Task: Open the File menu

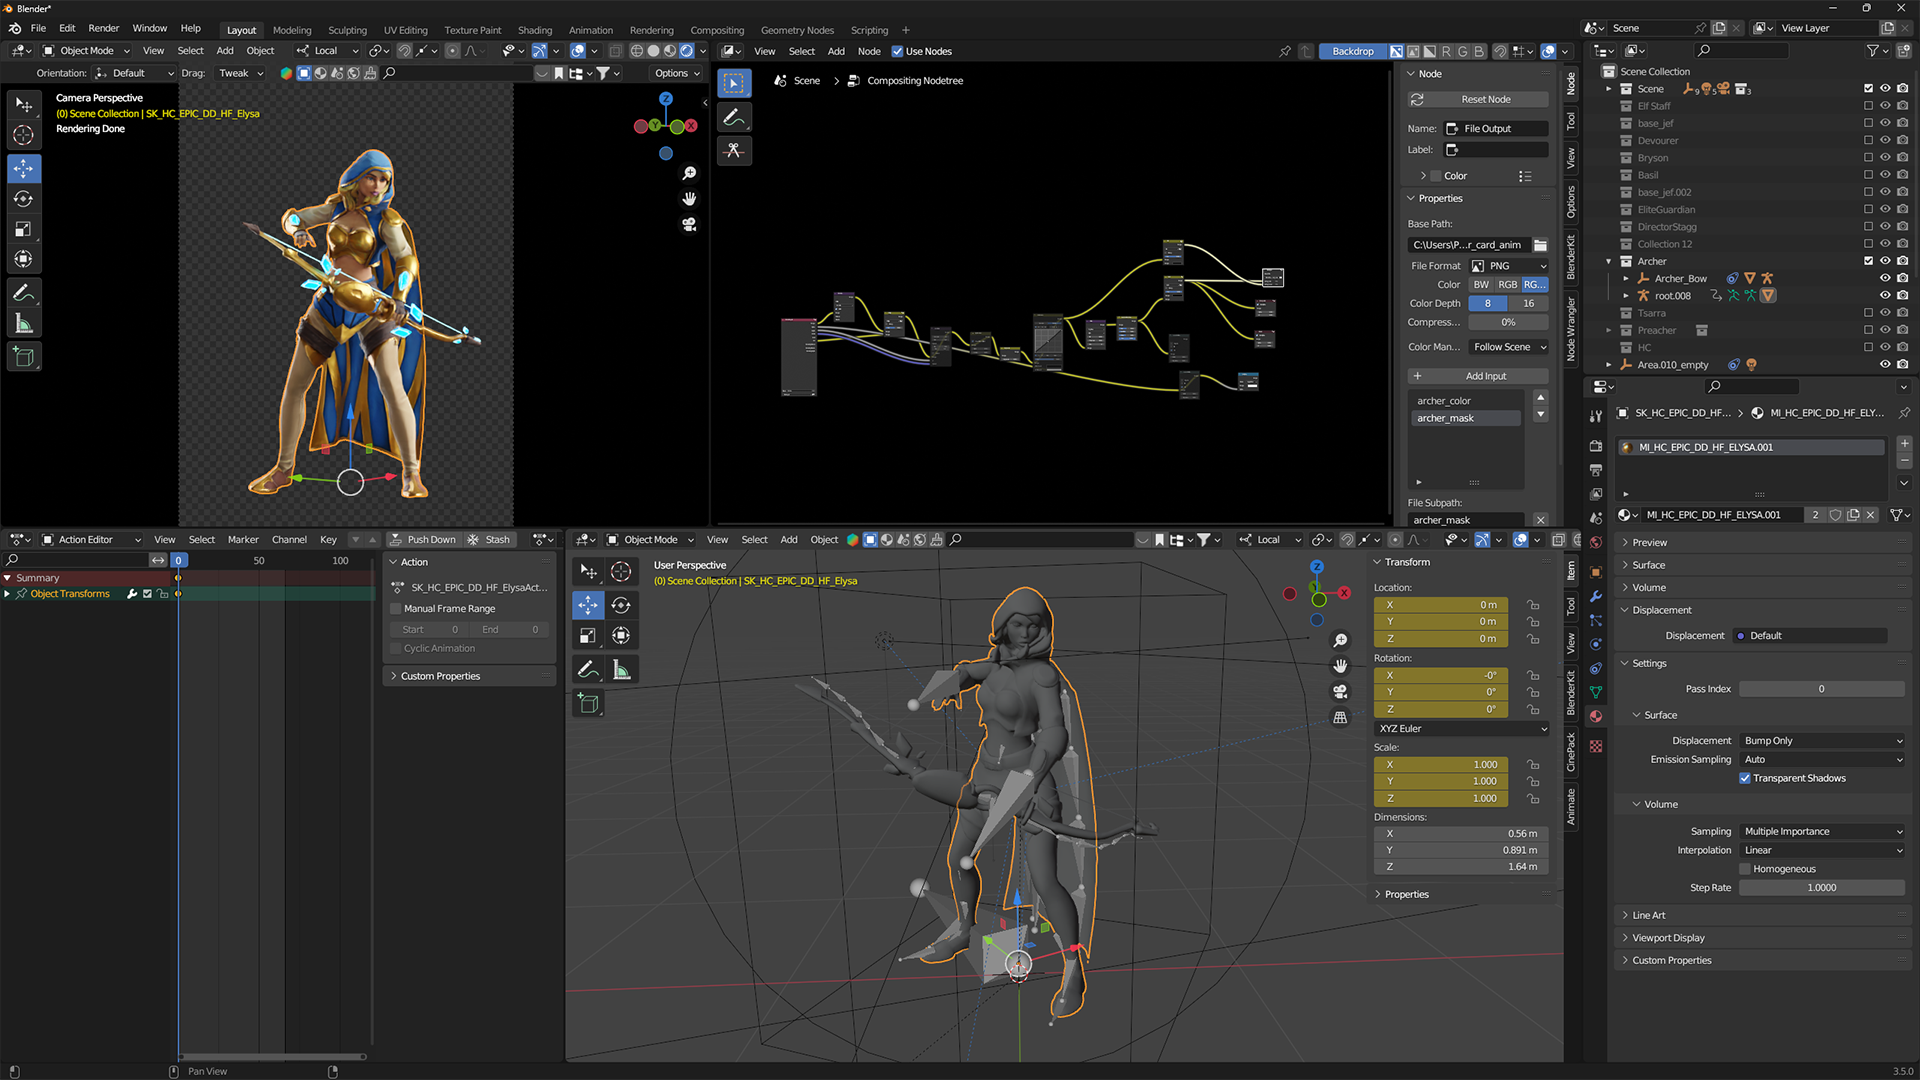Action: (x=38, y=28)
